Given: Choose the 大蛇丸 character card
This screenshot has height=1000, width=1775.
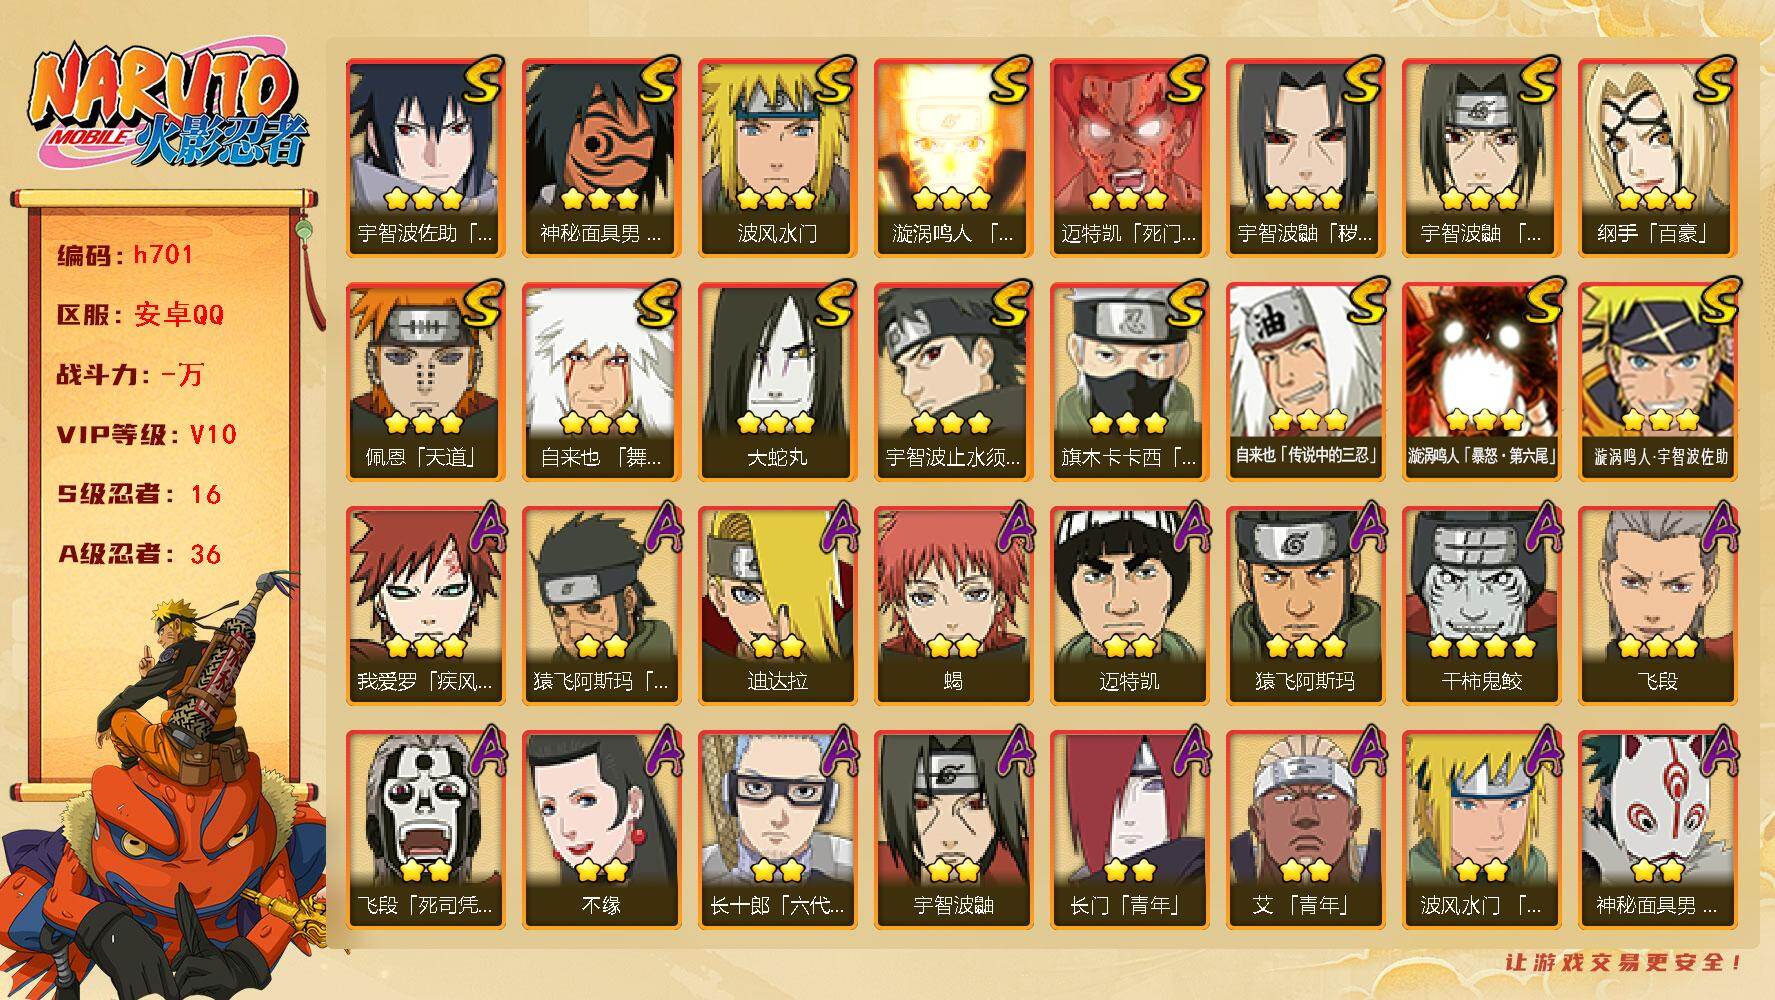Looking at the screenshot, I should [x=777, y=382].
